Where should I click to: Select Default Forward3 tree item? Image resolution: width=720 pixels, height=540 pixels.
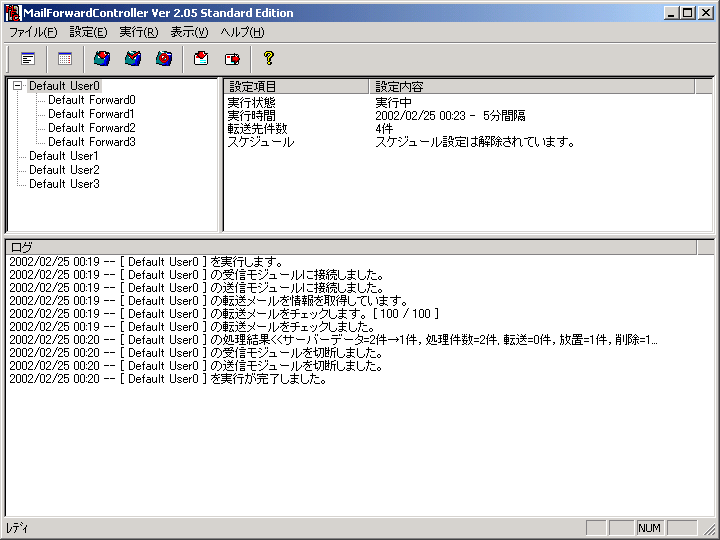(92, 141)
